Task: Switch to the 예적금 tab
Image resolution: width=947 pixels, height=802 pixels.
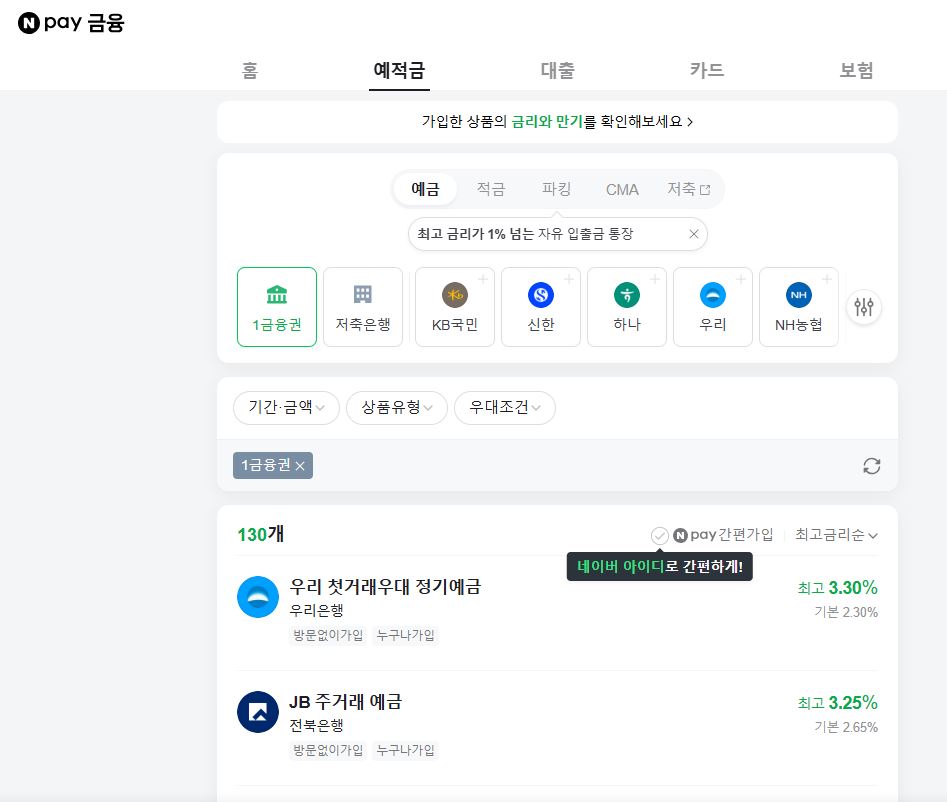Action: click(399, 71)
